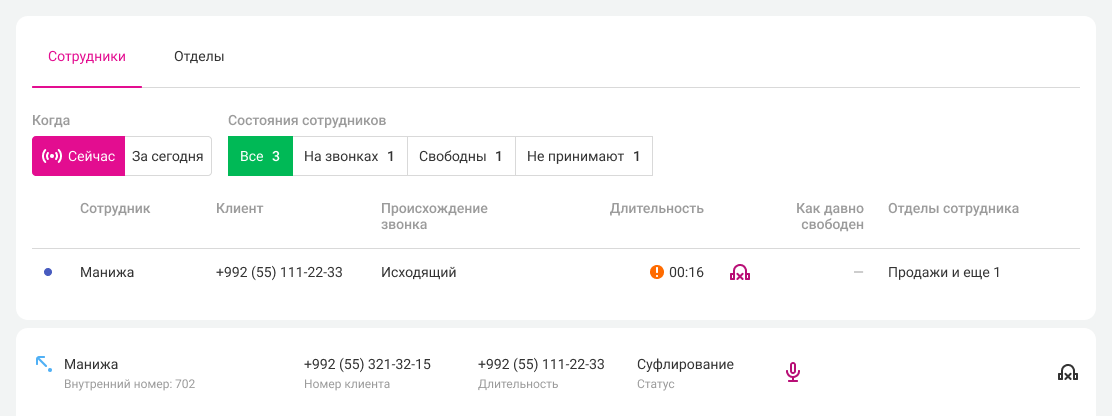Screen dimensions: 1112x416
Task: Click number +992 (55) 321-32-15 in call panel
Action: 367,364
